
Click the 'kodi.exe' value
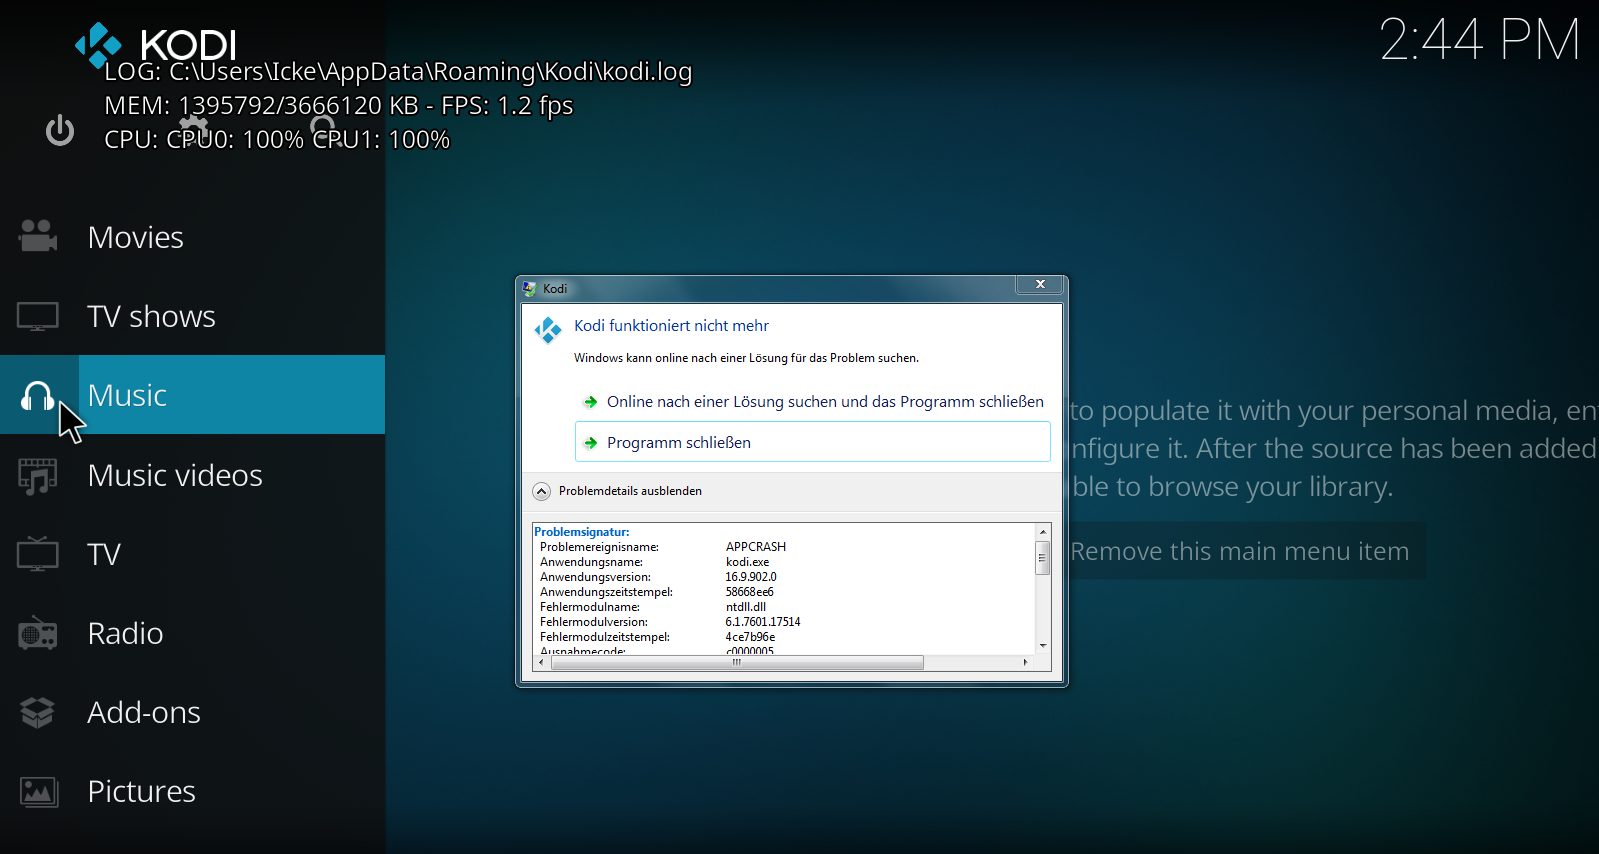point(747,562)
